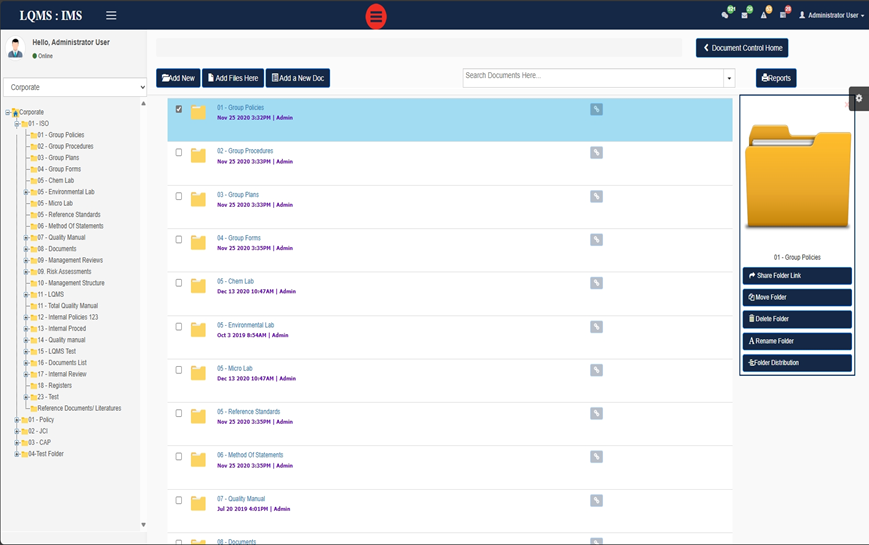Expand the 01 - Policy tree node
869x545 pixels.
17,420
